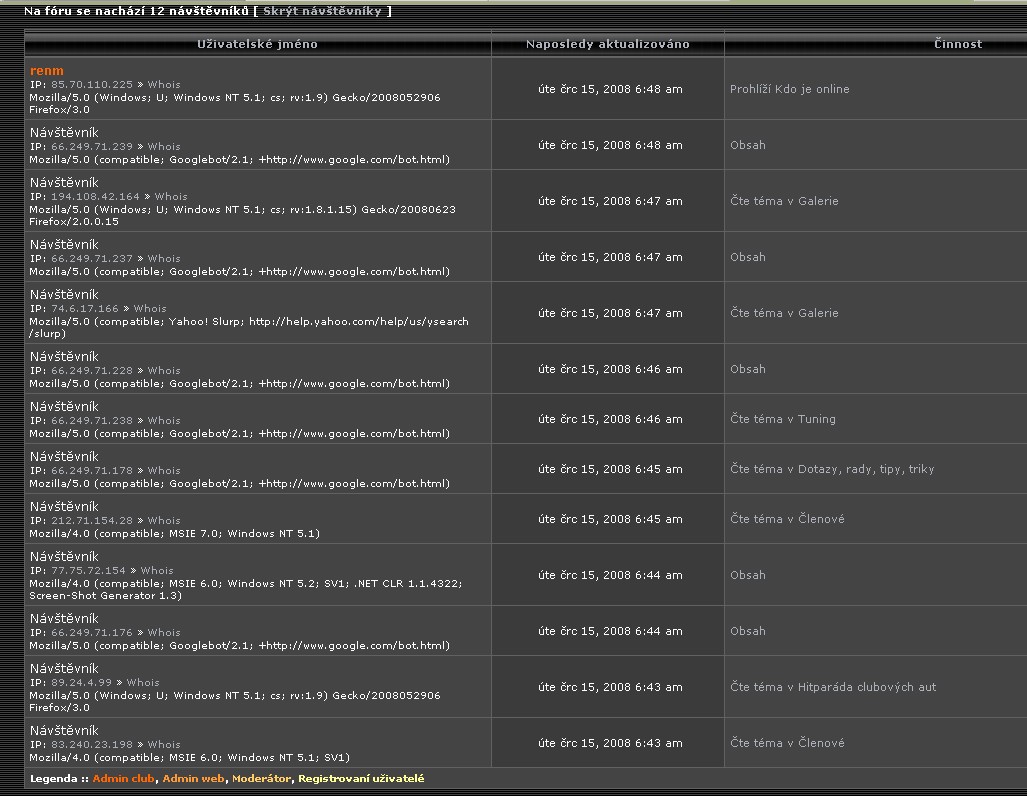
Task: Open Whois for IP 89.24.4.99
Action: (143, 683)
